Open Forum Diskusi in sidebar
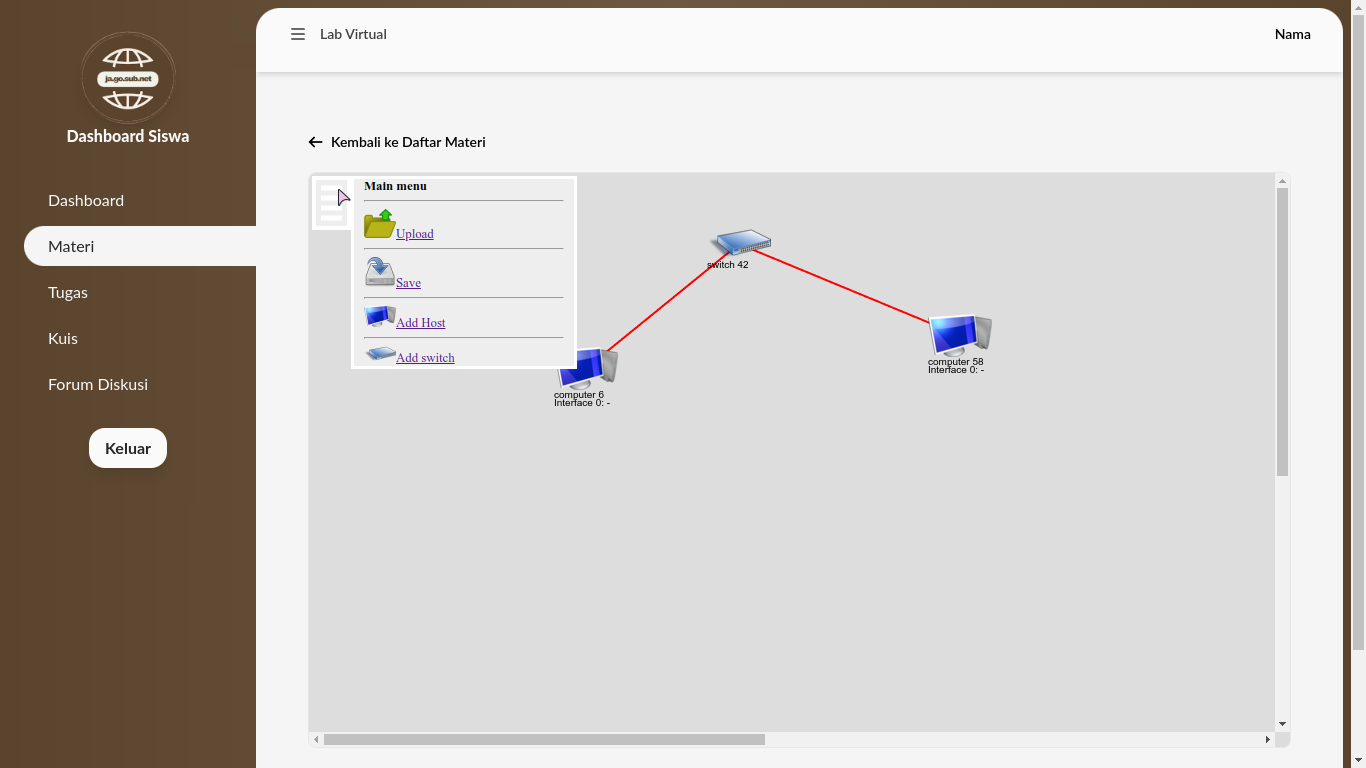Viewport: 1366px width, 768px height. tap(98, 384)
